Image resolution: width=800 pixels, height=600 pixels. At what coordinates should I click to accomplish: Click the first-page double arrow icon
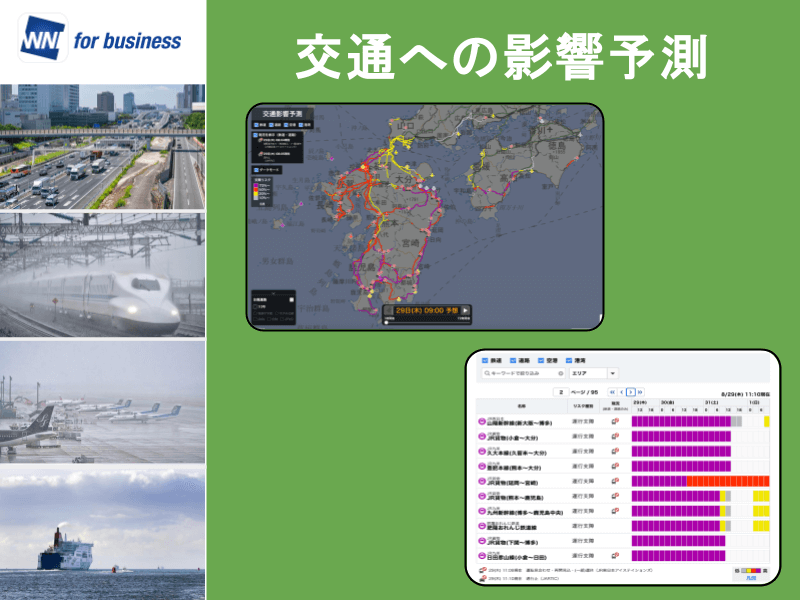[610, 392]
